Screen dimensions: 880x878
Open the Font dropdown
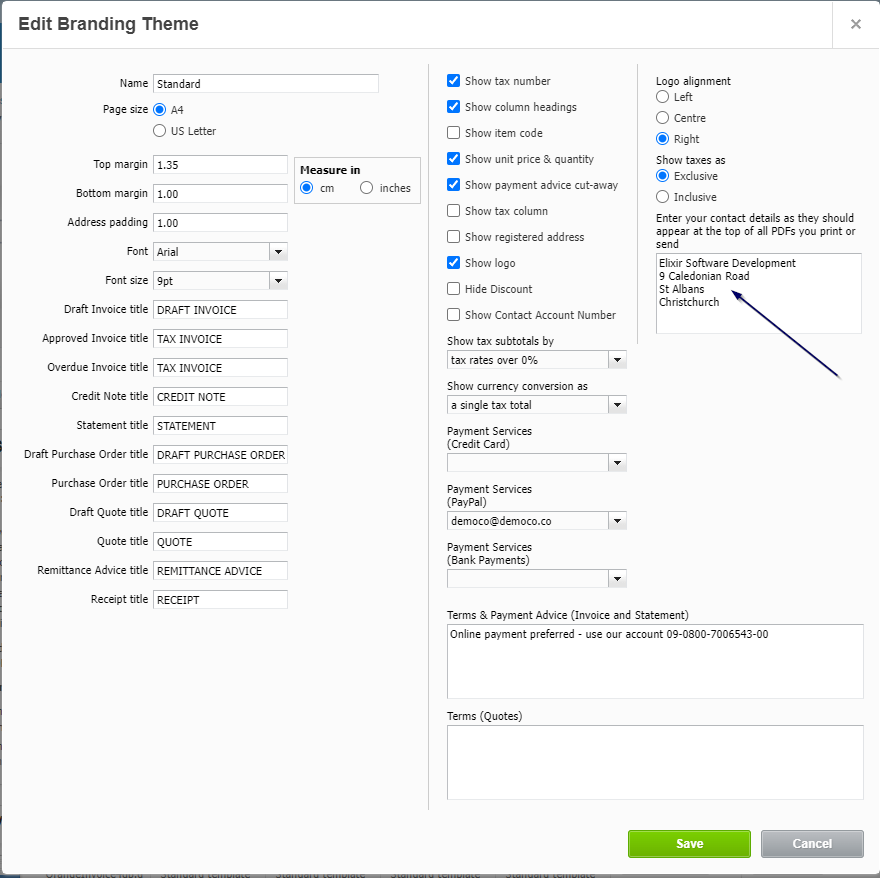pos(279,251)
